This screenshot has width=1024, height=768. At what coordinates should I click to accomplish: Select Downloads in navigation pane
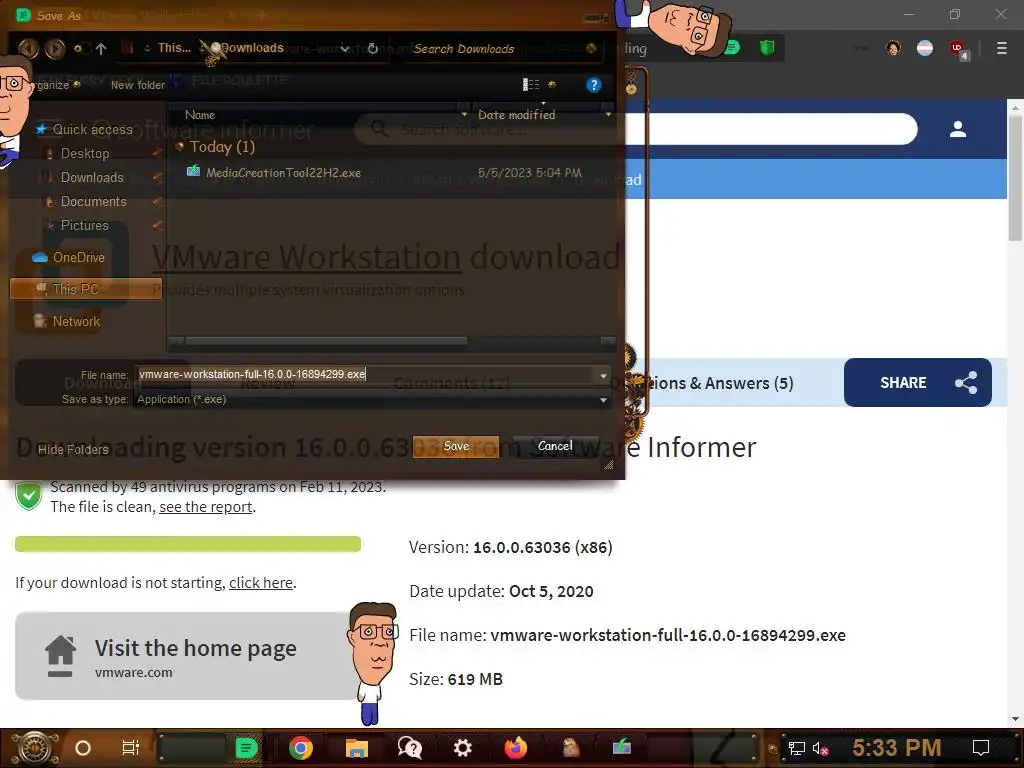(x=91, y=178)
